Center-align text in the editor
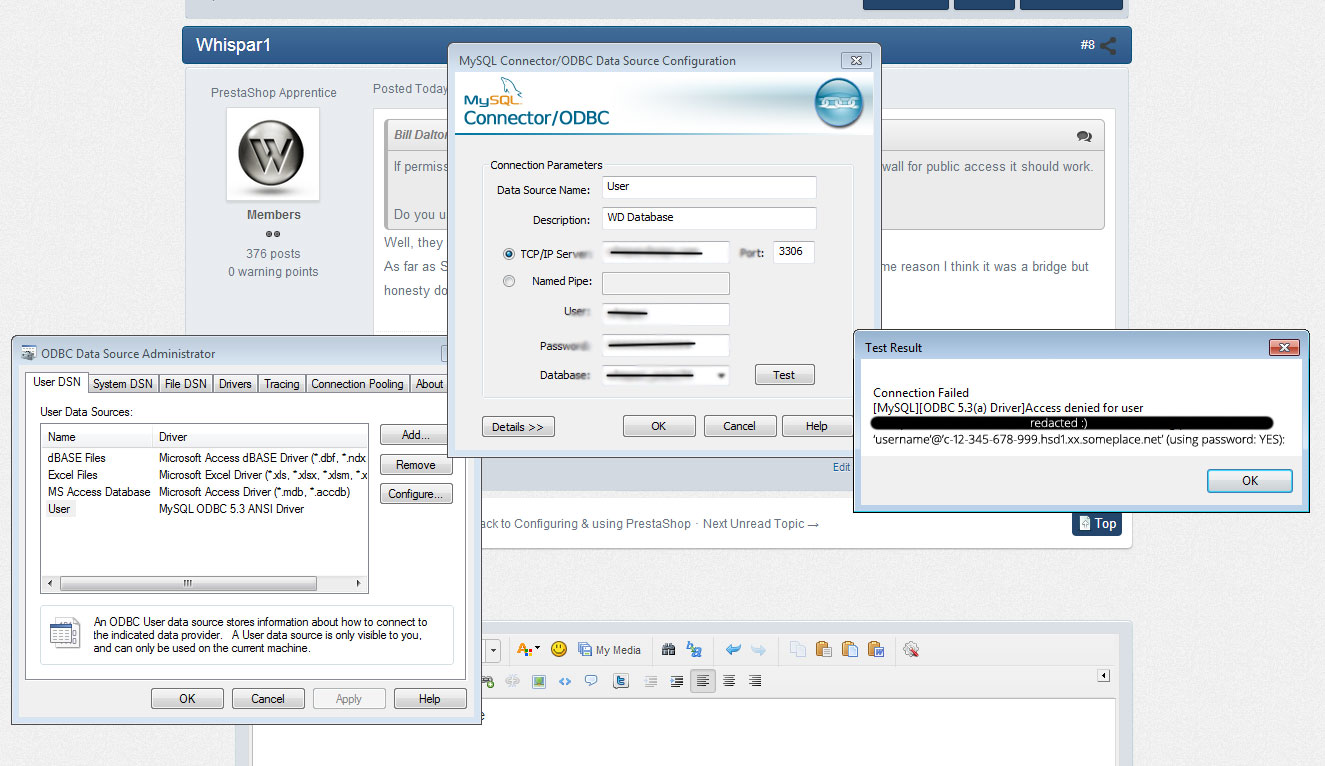Image resolution: width=1325 pixels, height=766 pixels. click(729, 681)
